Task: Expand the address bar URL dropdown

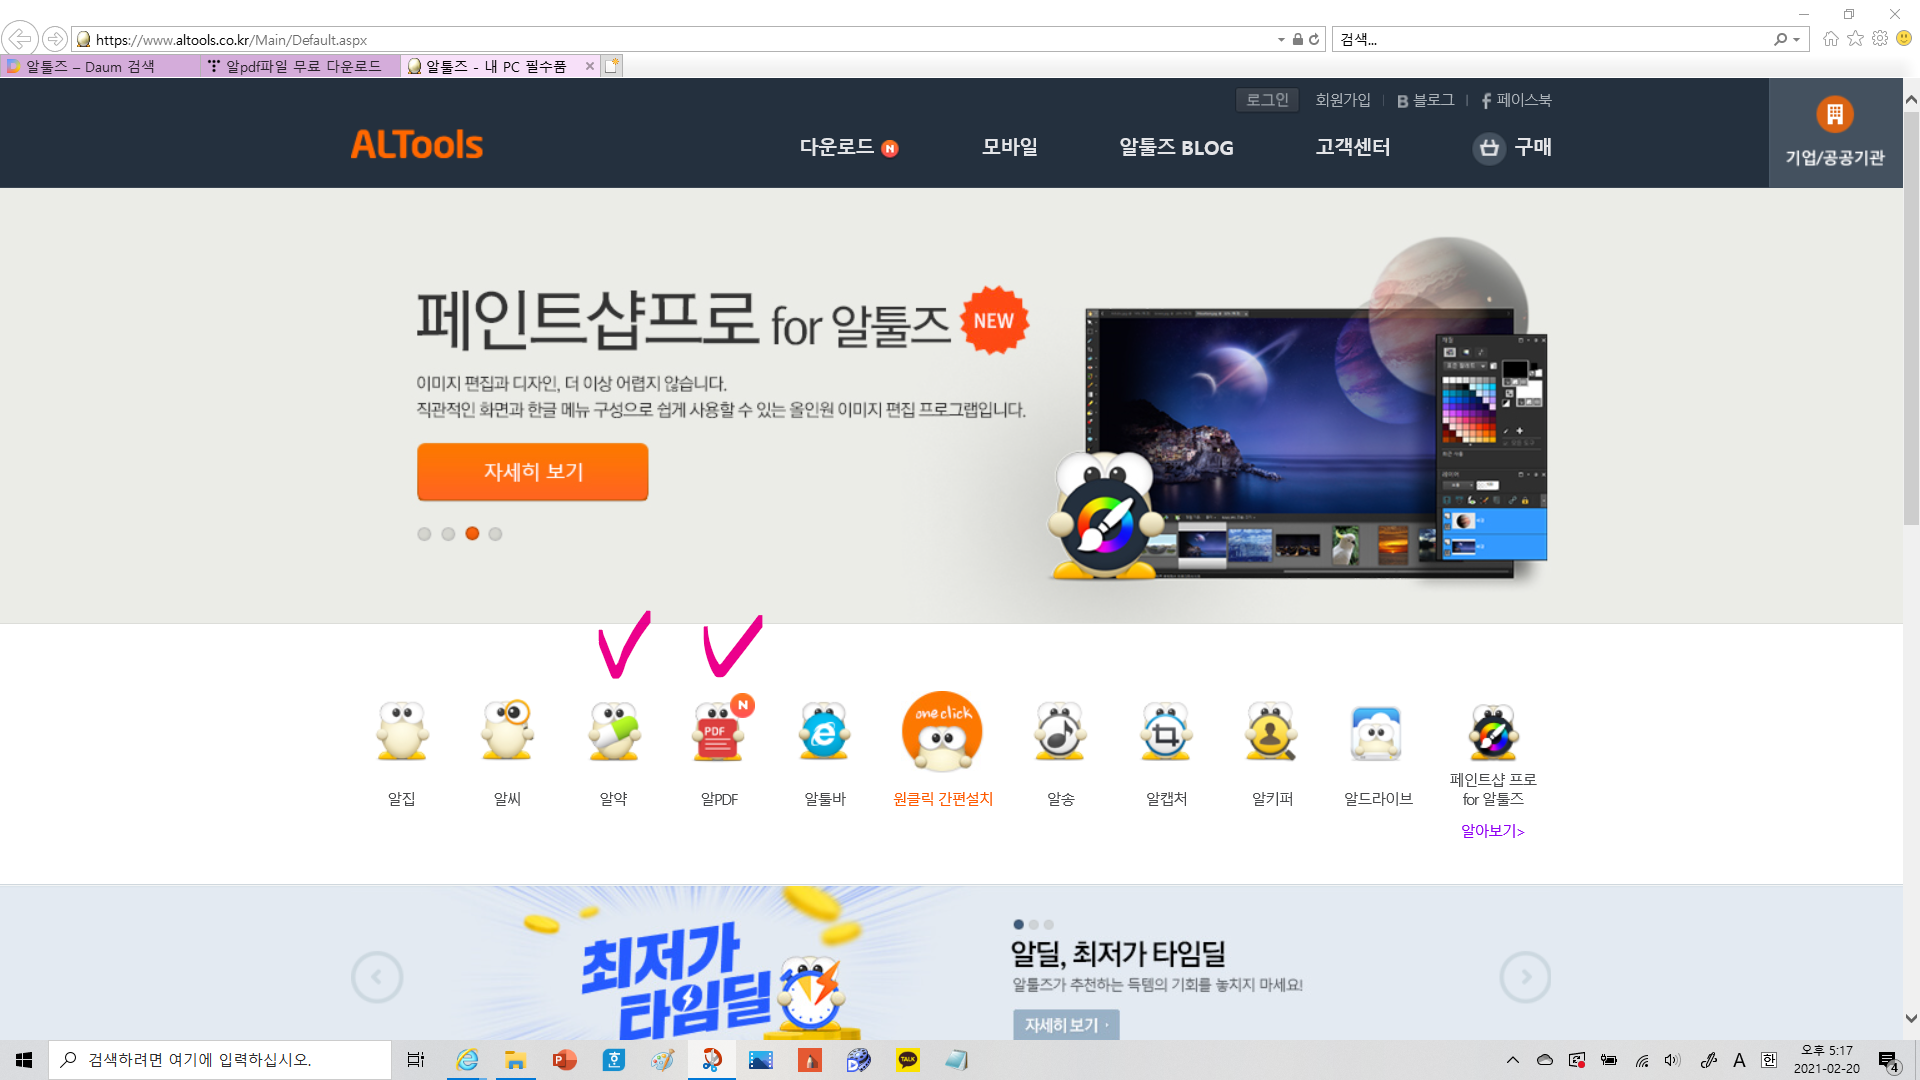Action: point(1281,40)
